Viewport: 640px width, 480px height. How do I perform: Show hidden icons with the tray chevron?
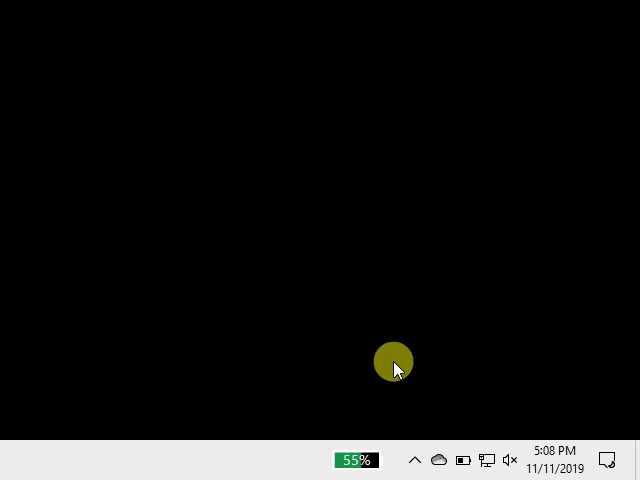click(x=415, y=460)
